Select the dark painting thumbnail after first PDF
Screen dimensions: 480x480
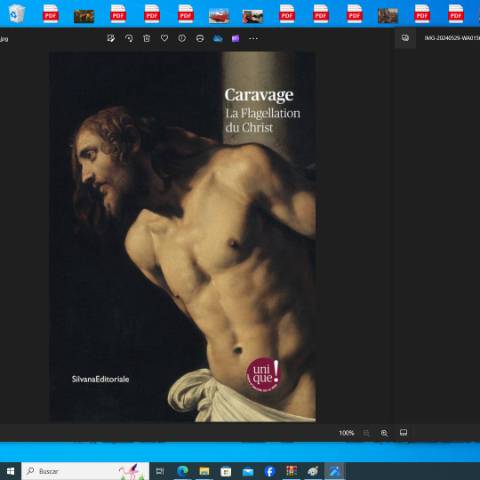click(84, 16)
